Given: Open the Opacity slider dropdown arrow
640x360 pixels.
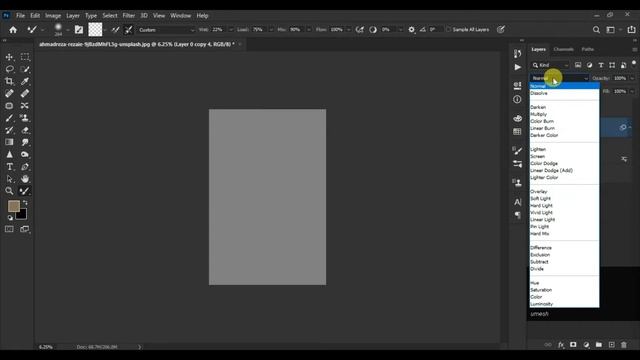Looking at the screenshot, I should point(632,78).
